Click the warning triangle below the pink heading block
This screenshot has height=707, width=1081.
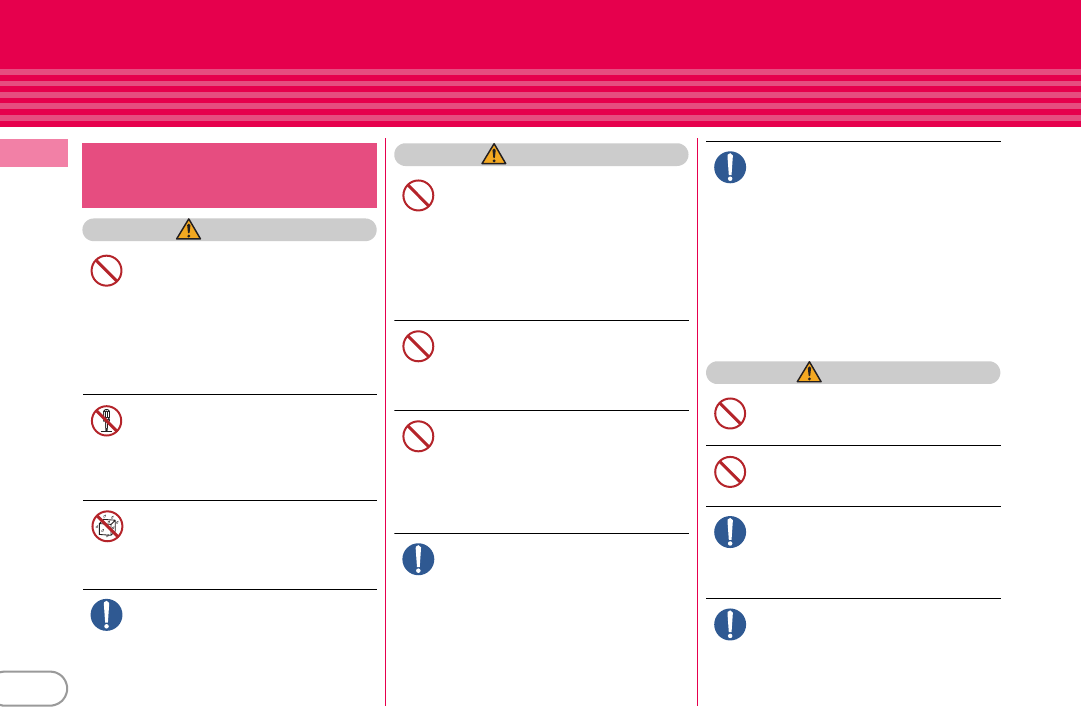pyautogui.click(x=188, y=229)
